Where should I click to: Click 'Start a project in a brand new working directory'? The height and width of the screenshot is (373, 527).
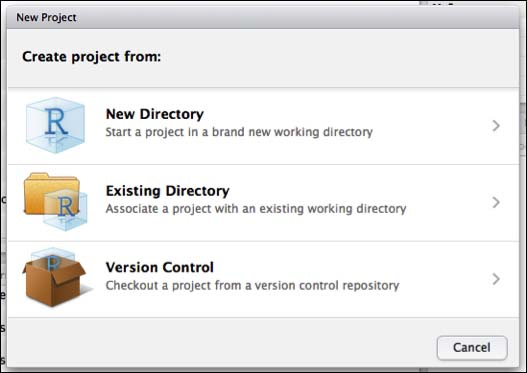239,132
